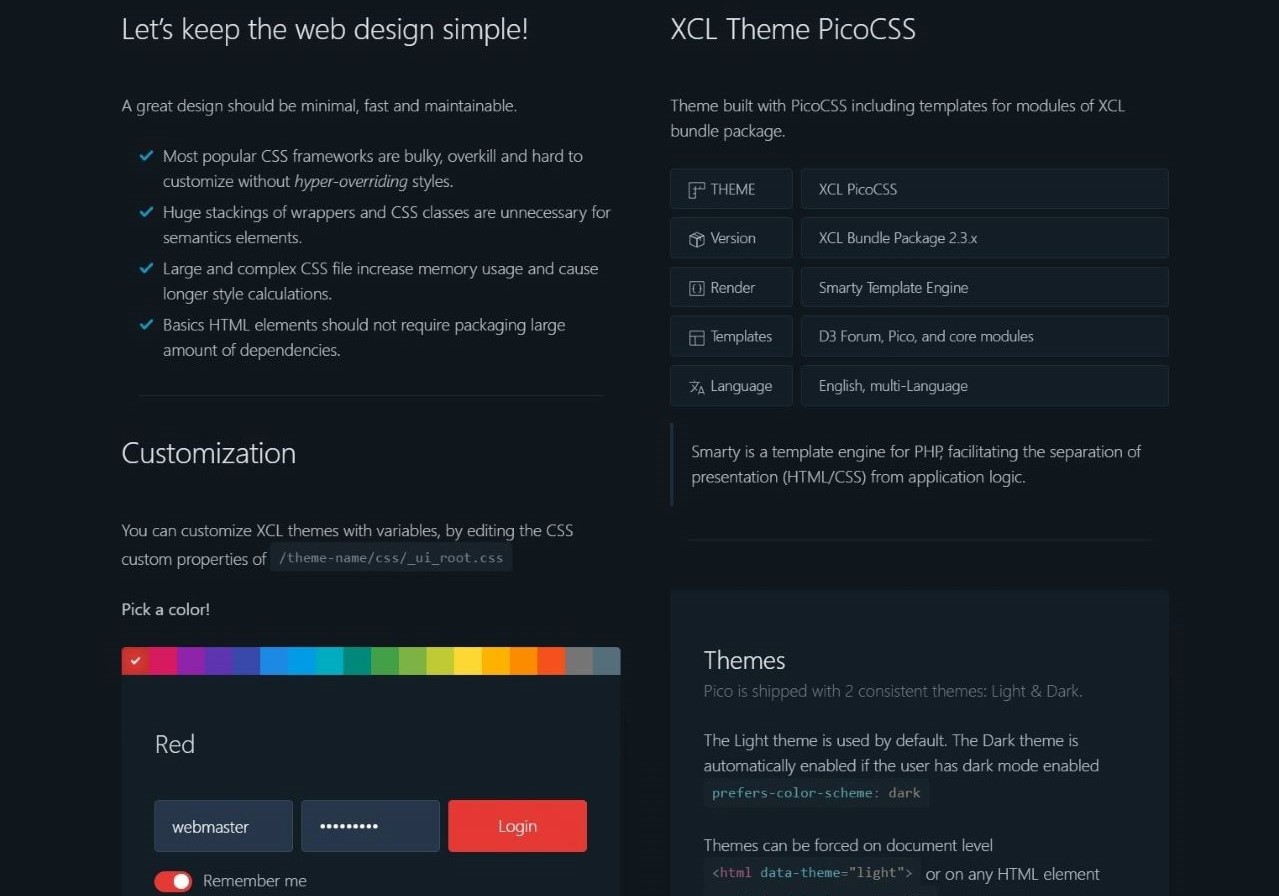Viewport: 1279px width, 896px height.
Task: Click the Render braces icon
Action: pyautogui.click(x=697, y=288)
